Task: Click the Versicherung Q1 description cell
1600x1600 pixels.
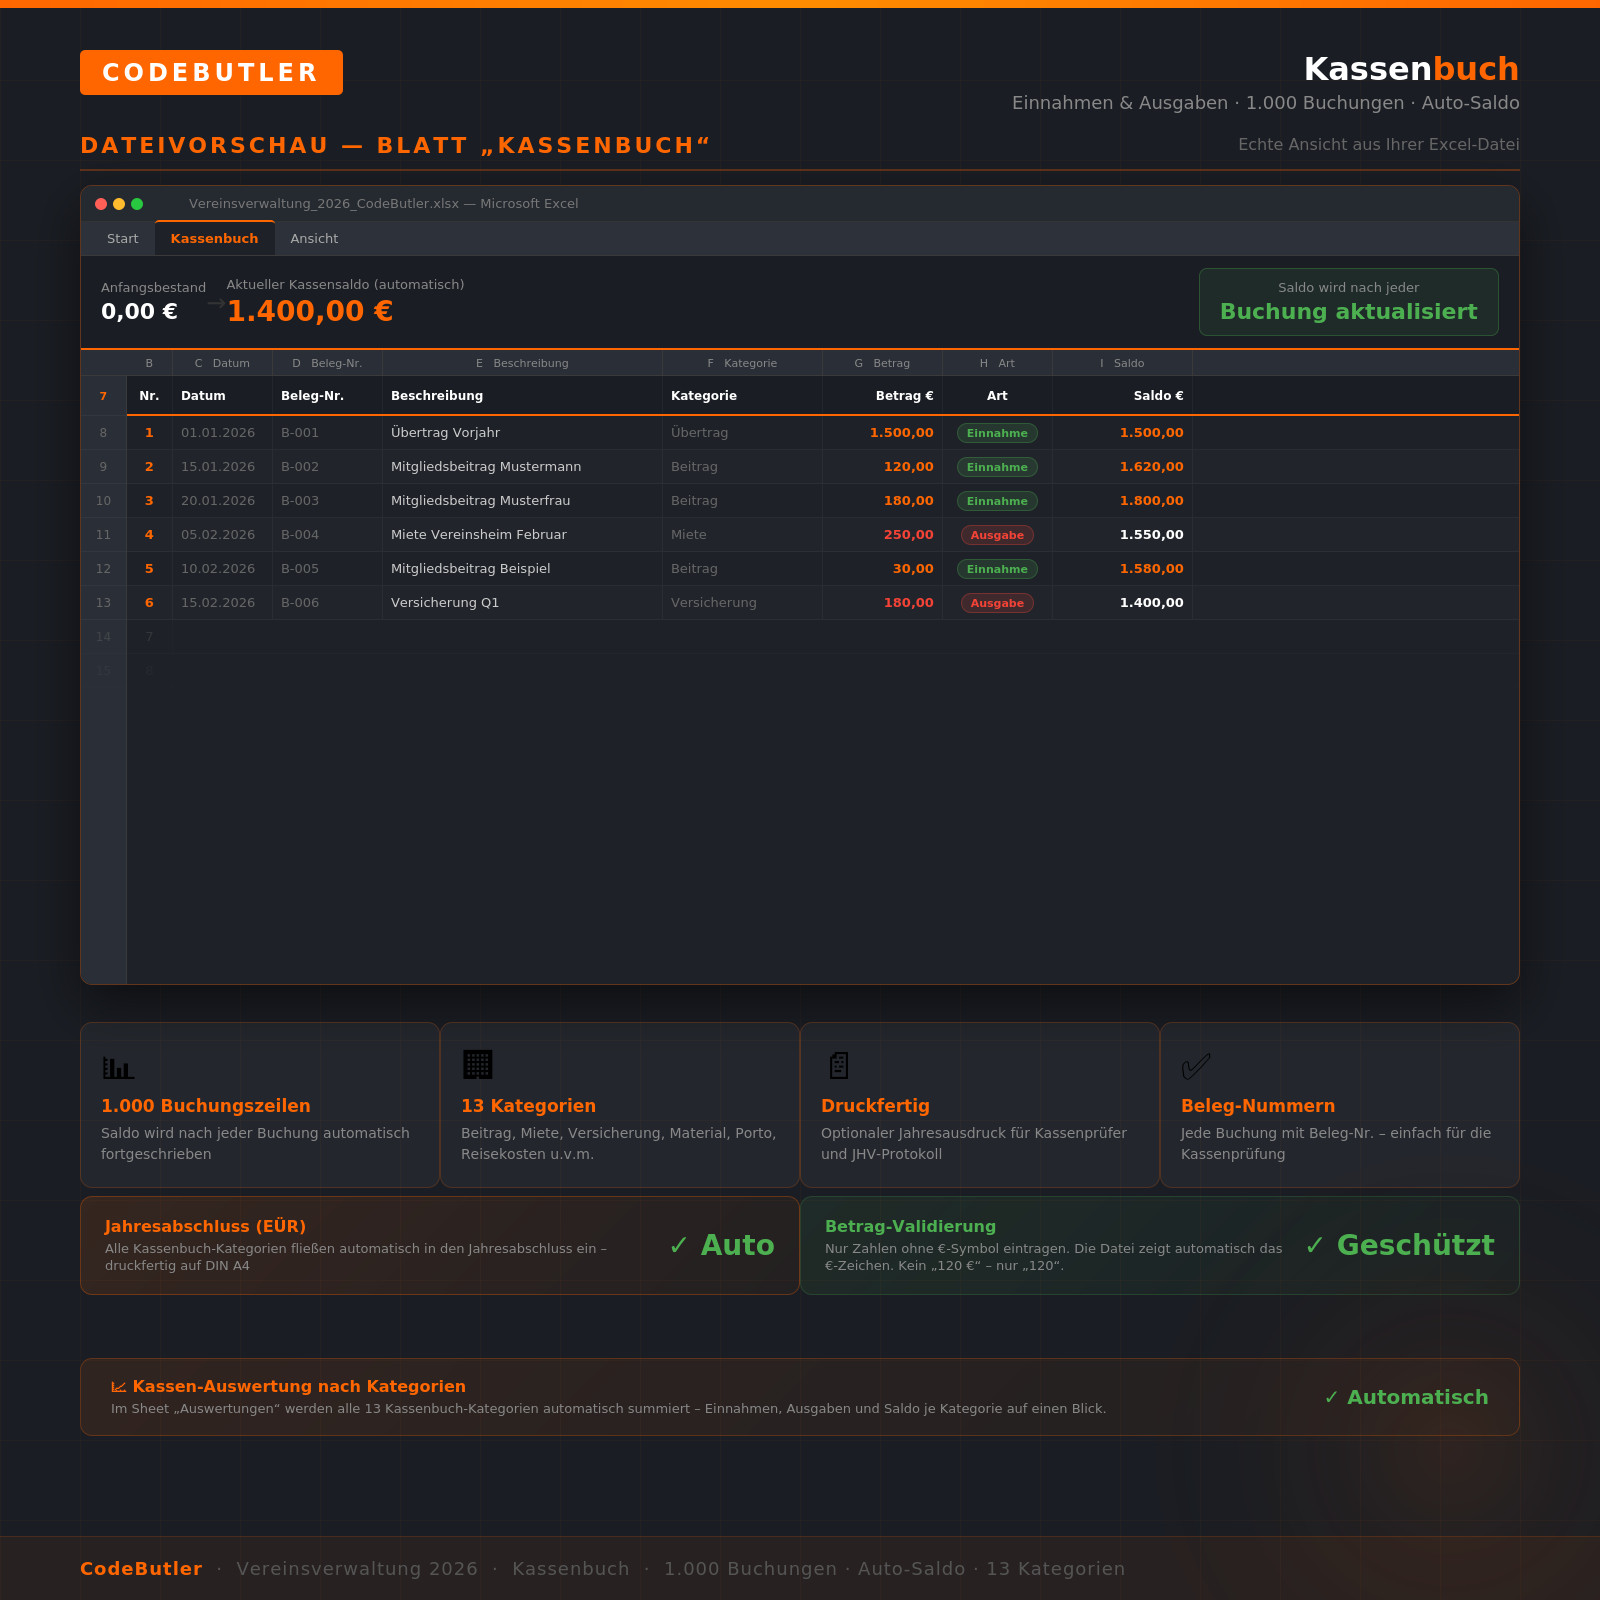Action: pyautogui.click(x=522, y=603)
